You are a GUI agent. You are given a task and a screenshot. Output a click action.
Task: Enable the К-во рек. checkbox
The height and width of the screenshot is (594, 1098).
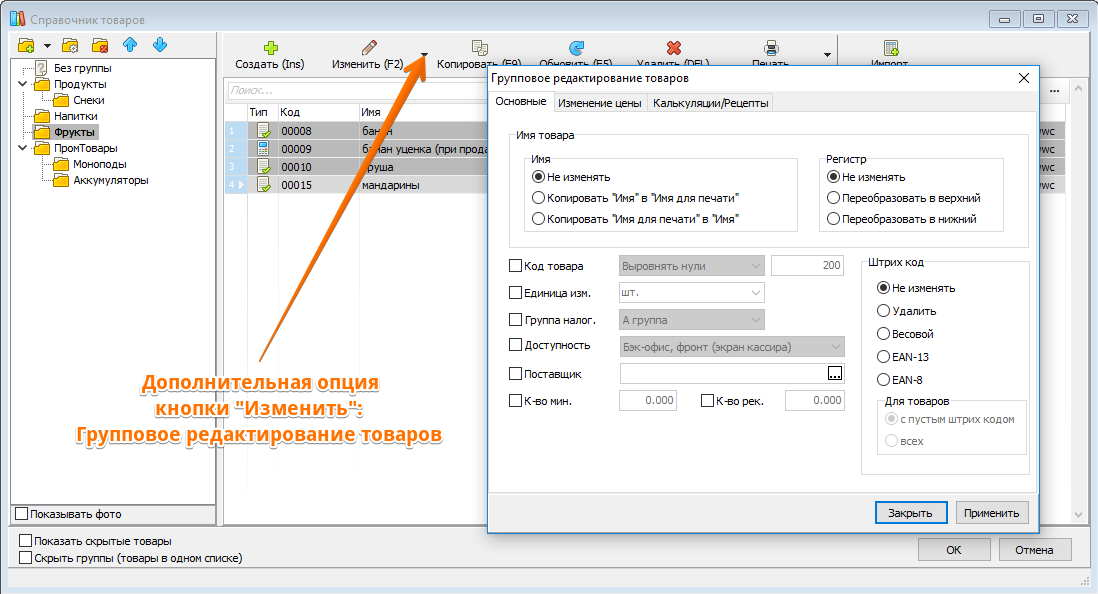(x=707, y=401)
